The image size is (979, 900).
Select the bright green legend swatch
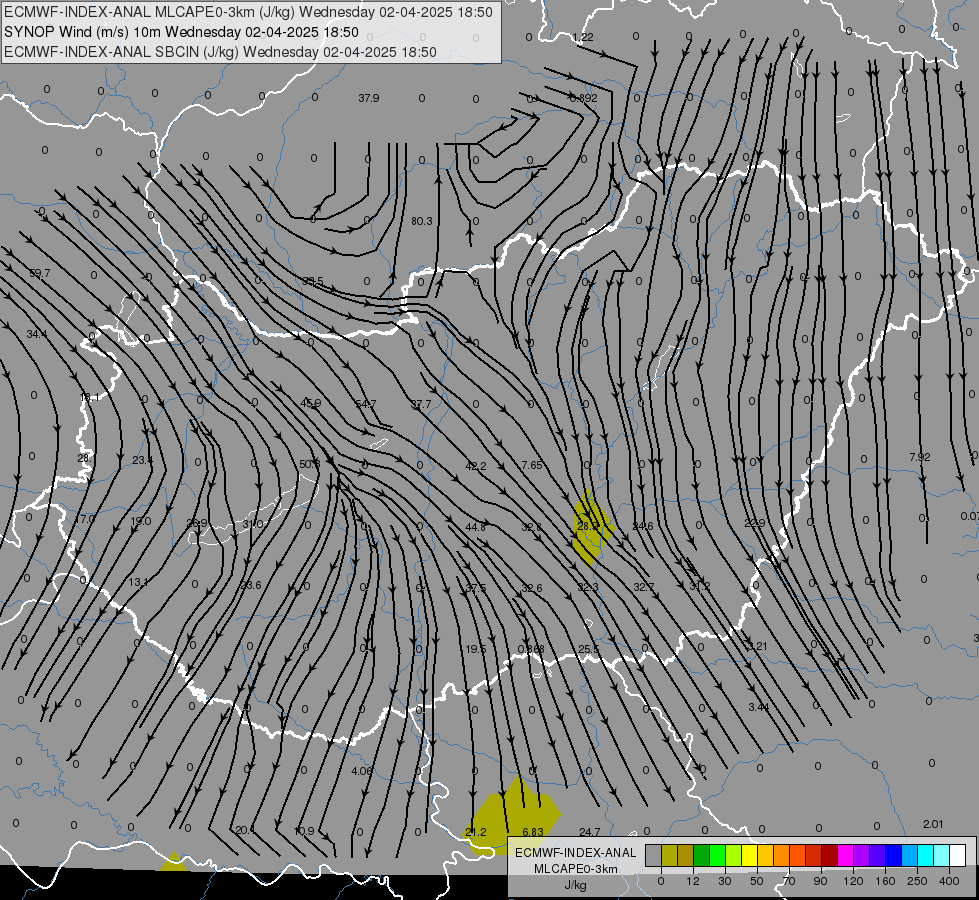[718, 855]
